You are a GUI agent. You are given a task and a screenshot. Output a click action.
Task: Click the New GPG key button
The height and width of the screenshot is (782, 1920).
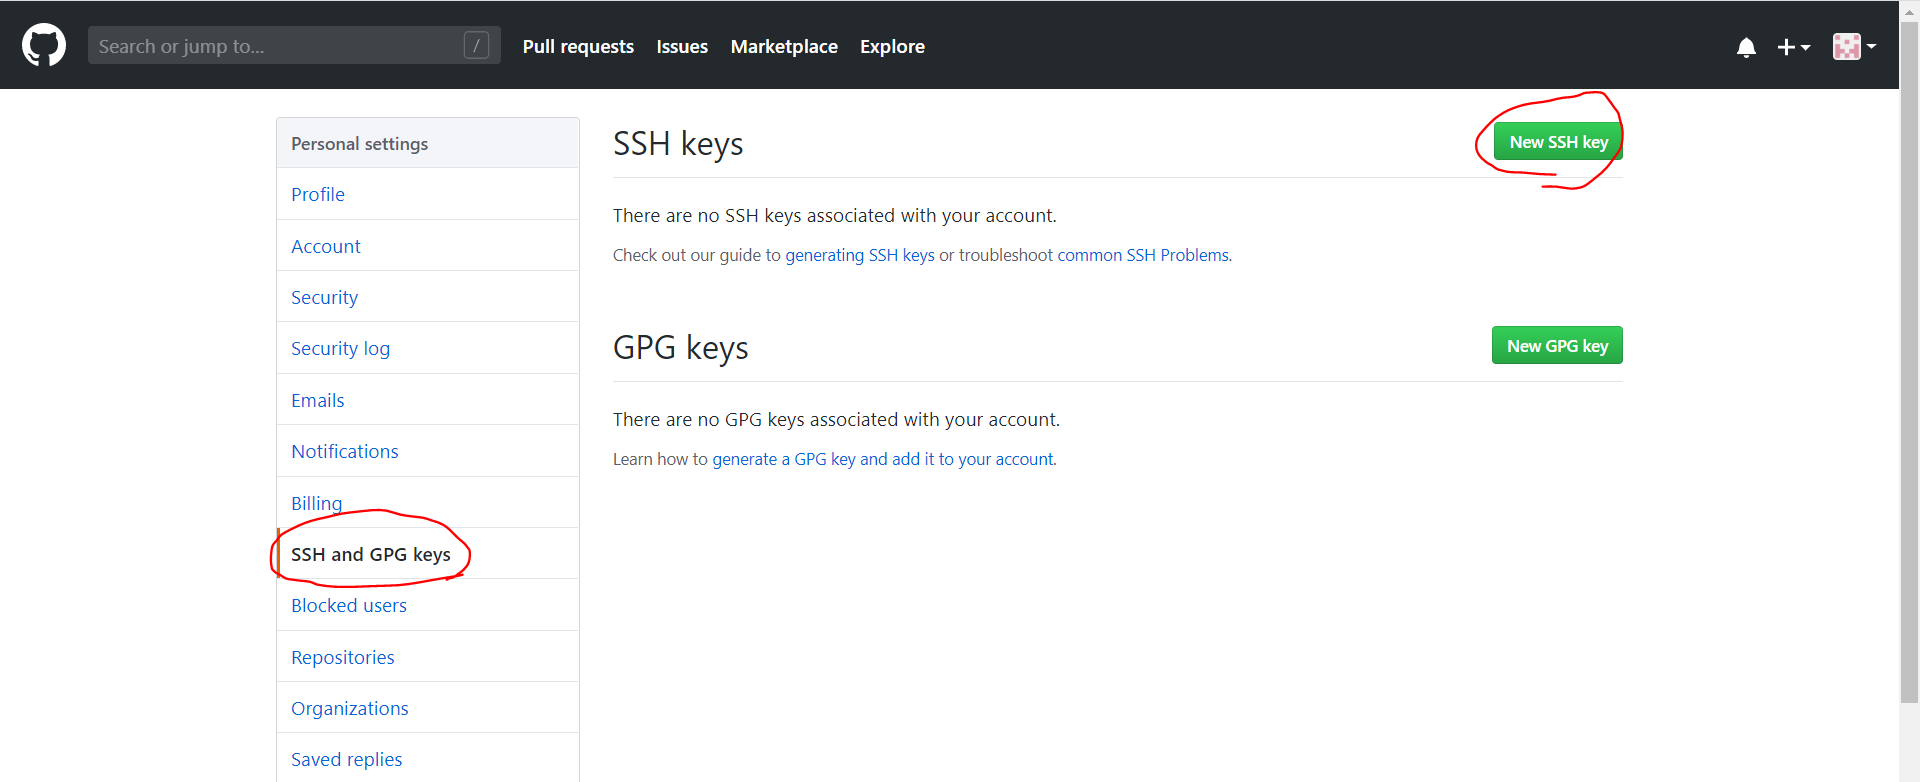coord(1557,346)
